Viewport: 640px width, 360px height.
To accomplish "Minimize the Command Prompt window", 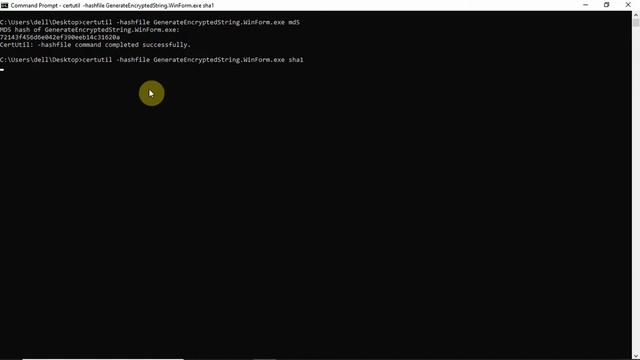I will pos(586,5).
